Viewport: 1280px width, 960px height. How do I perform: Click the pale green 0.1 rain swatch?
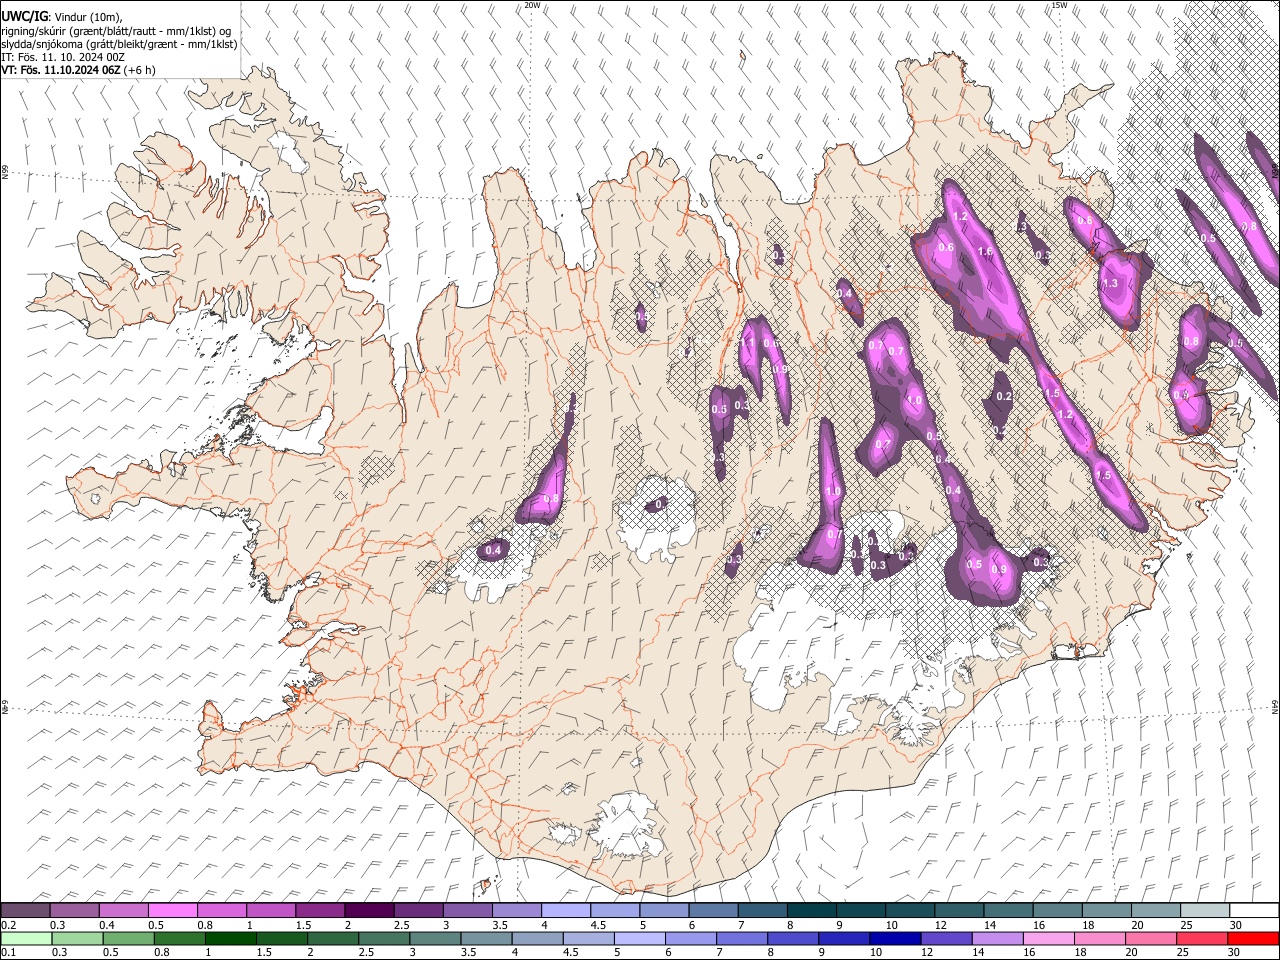25,938
